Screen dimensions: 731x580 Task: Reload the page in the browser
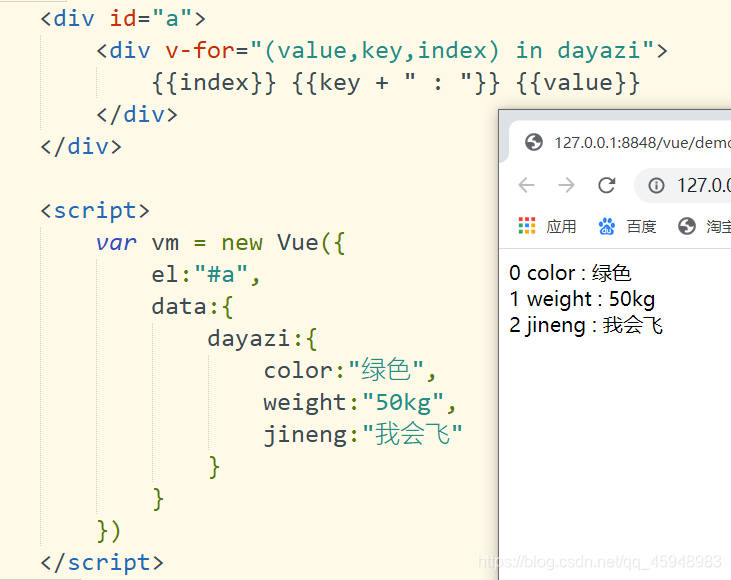click(607, 185)
